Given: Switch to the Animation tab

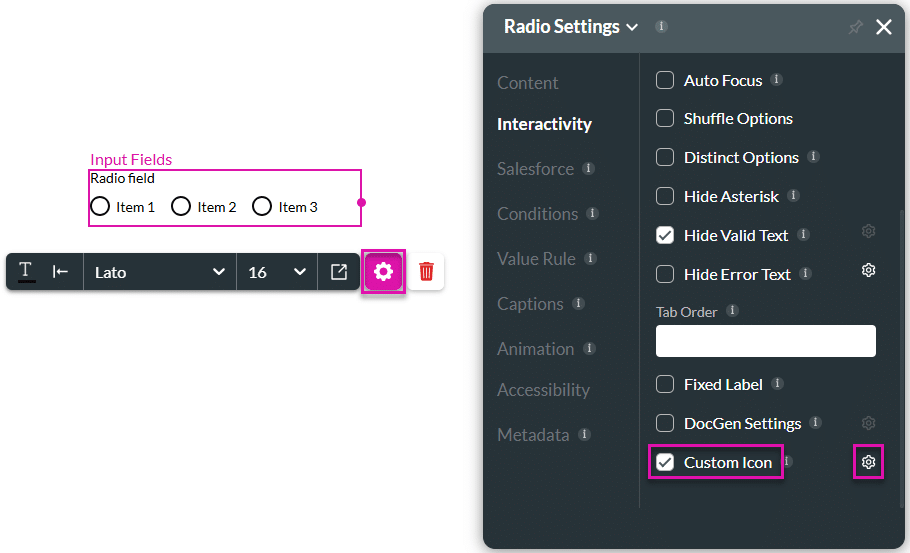Looking at the screenshot, I should point(535,349).
